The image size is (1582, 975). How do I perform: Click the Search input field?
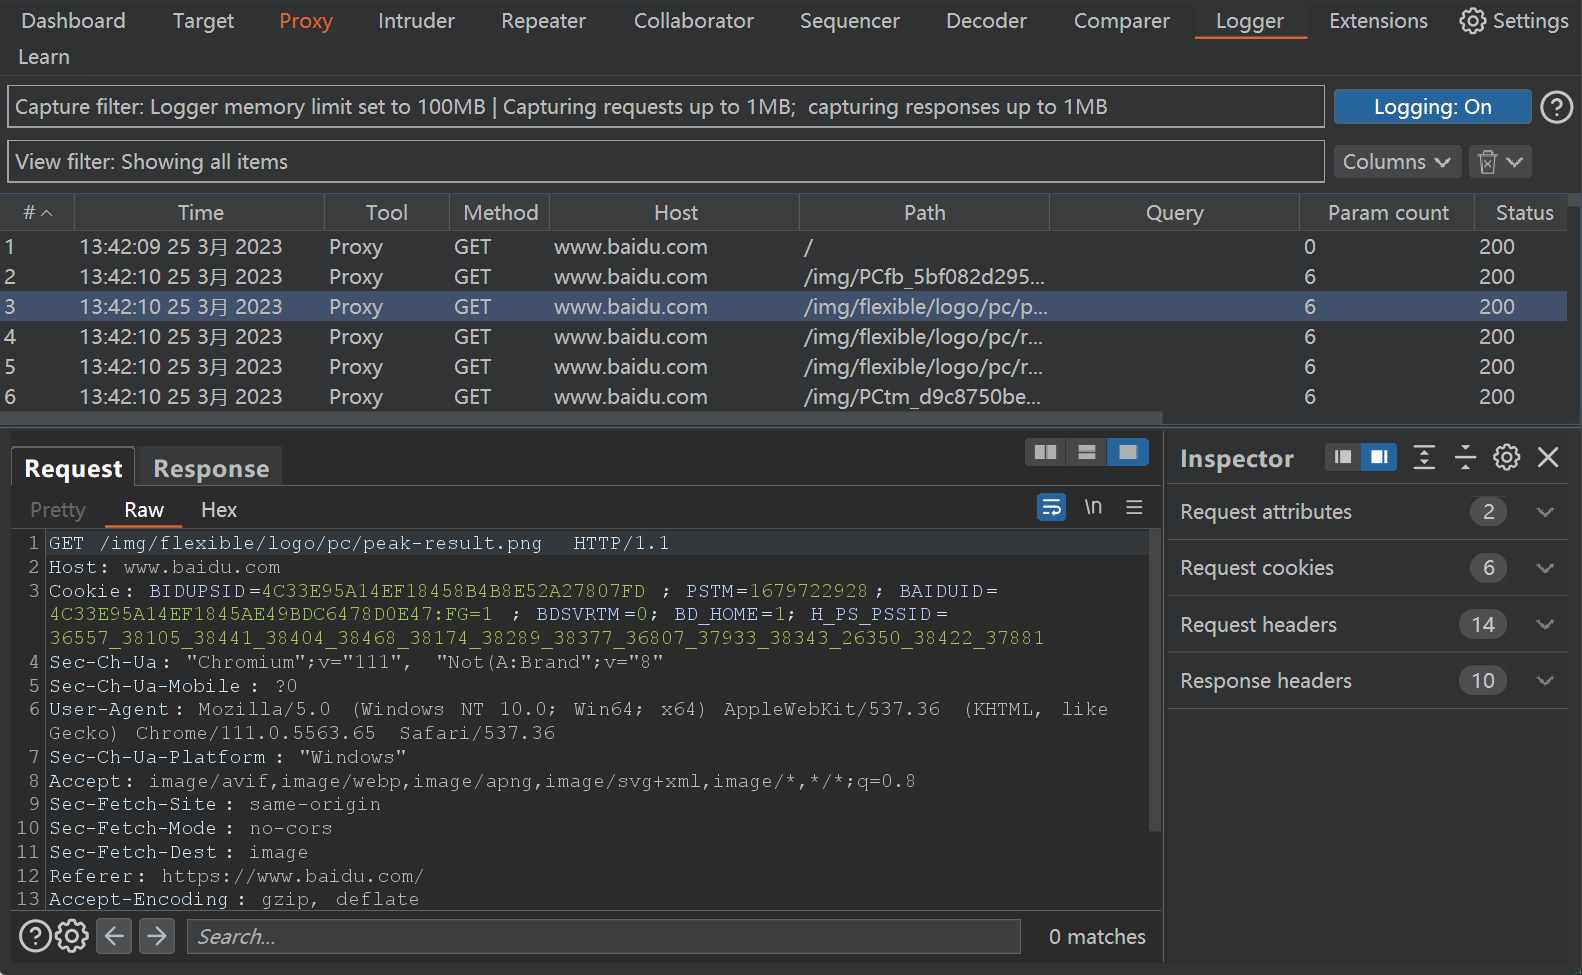(x=603, y=936)
